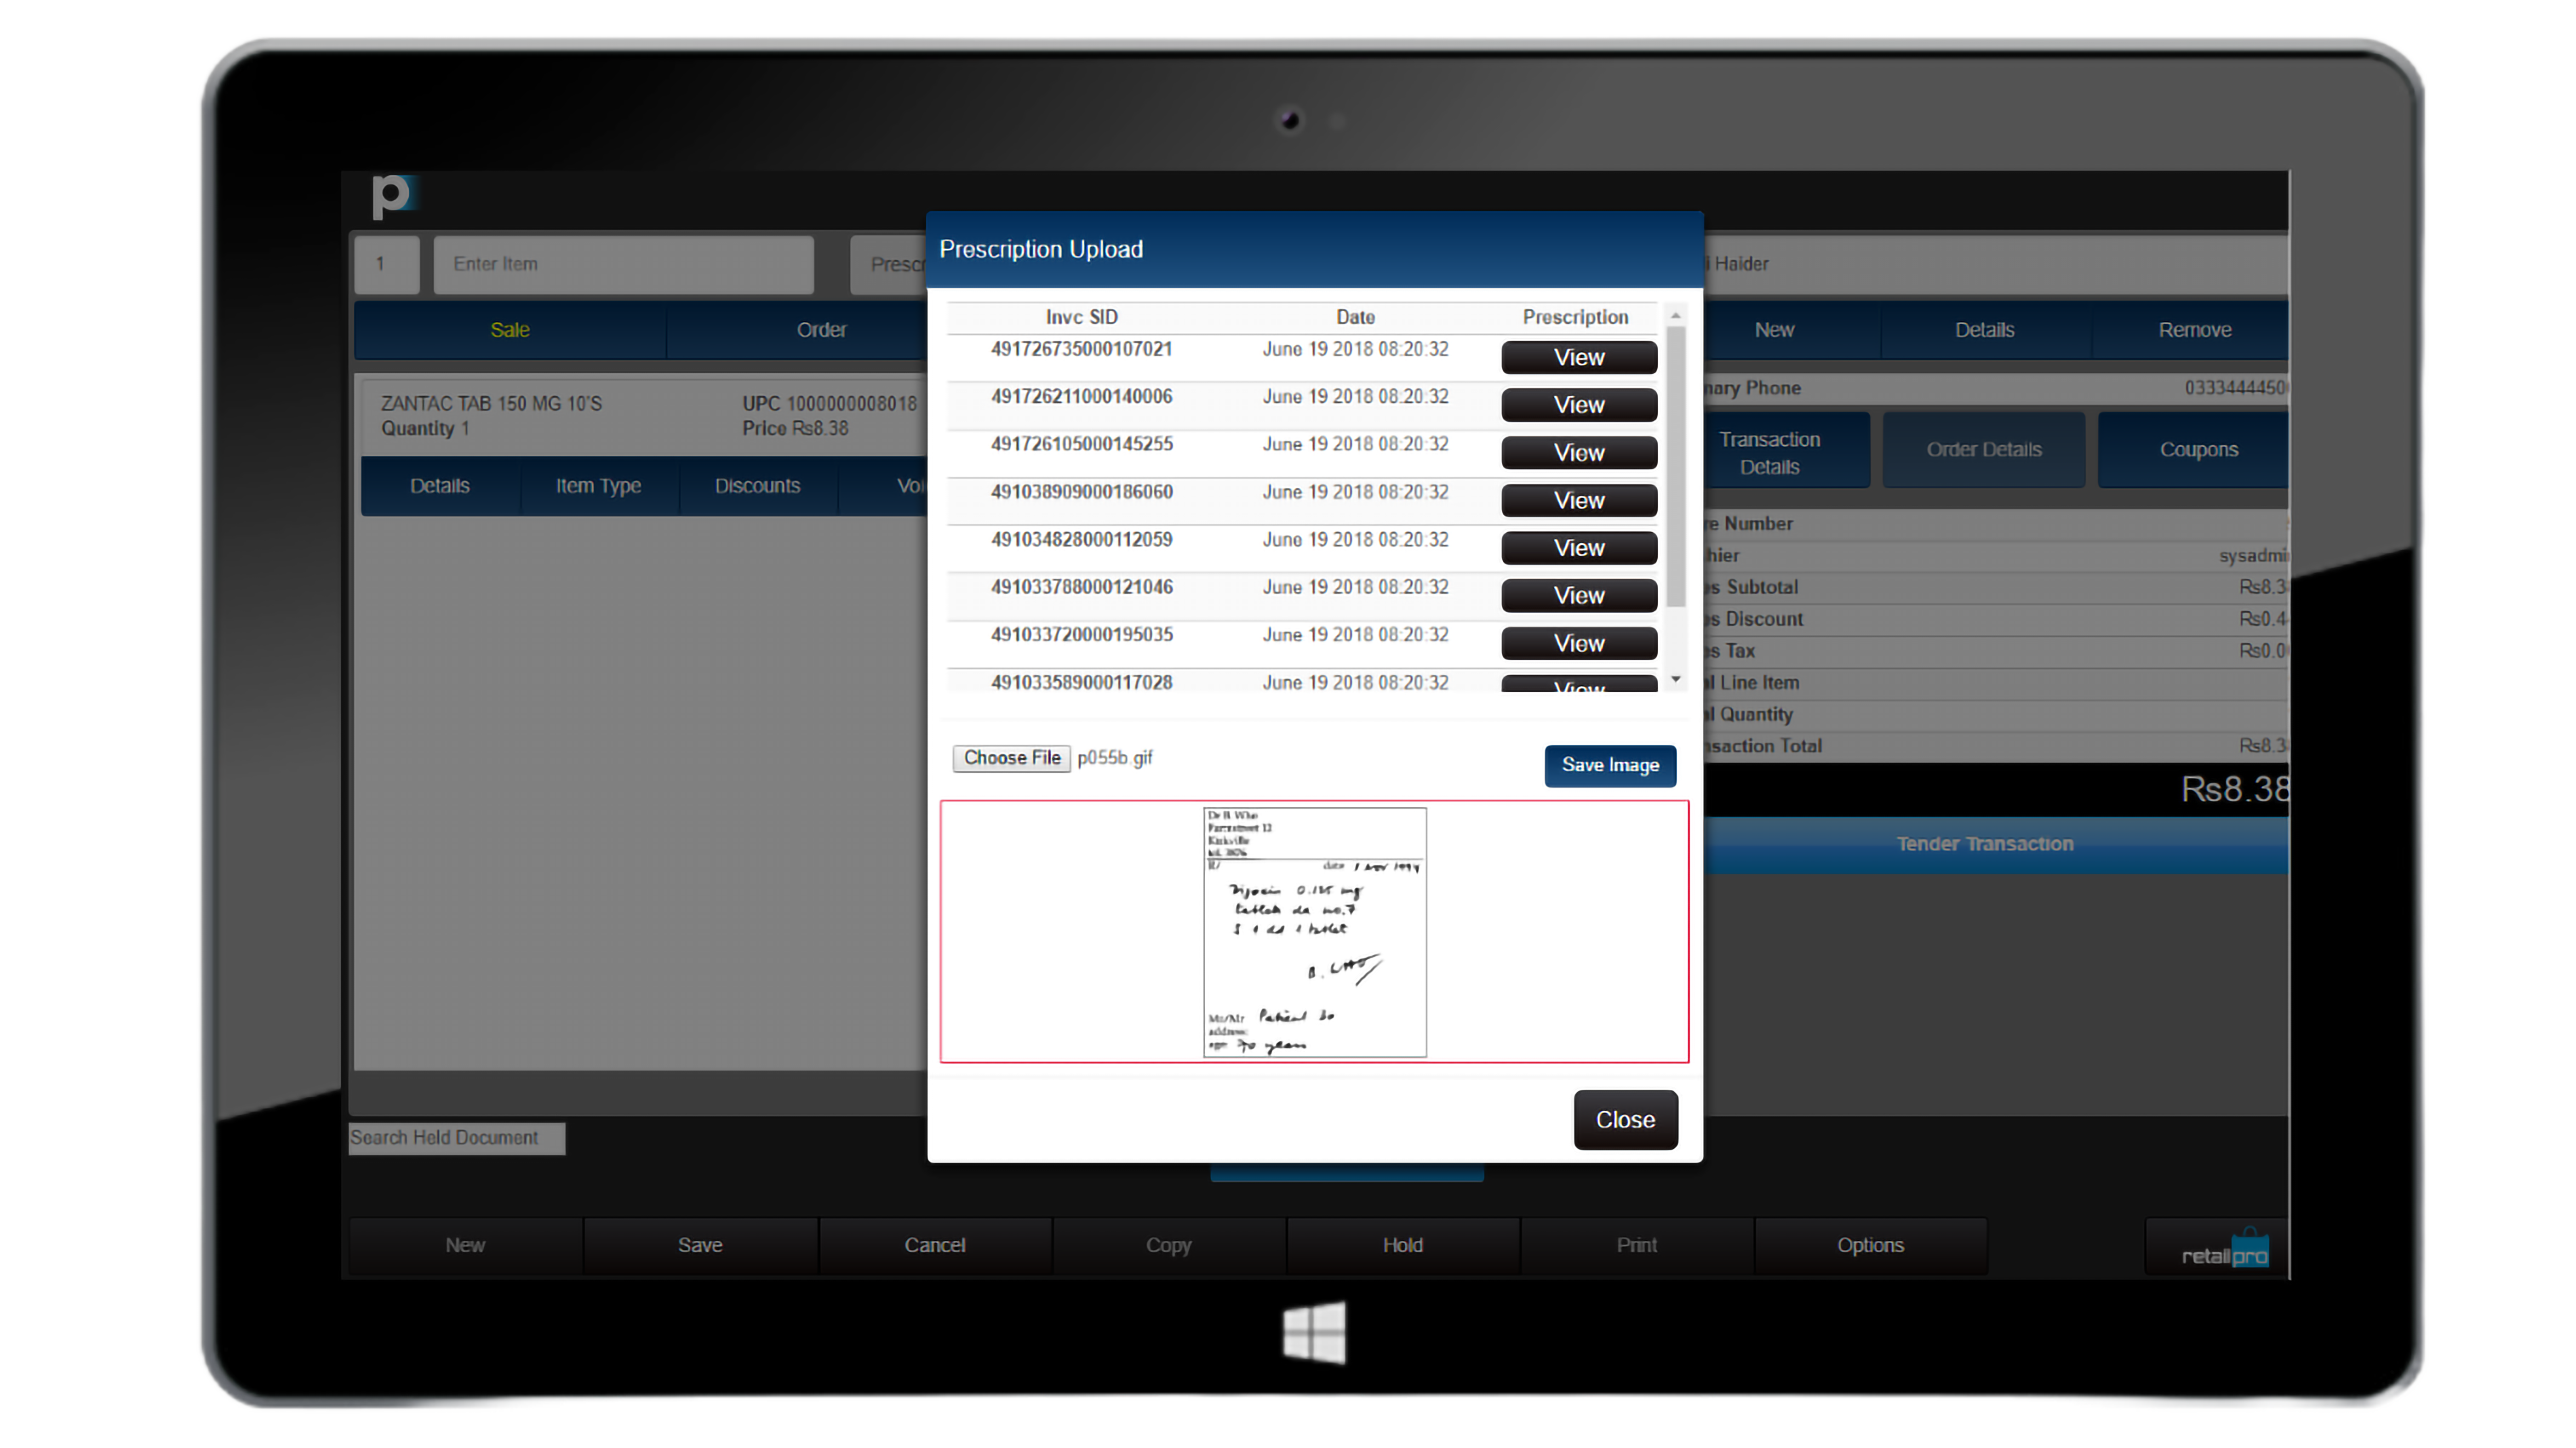
Task: Click Save Image button
Action: (1610, 765)
